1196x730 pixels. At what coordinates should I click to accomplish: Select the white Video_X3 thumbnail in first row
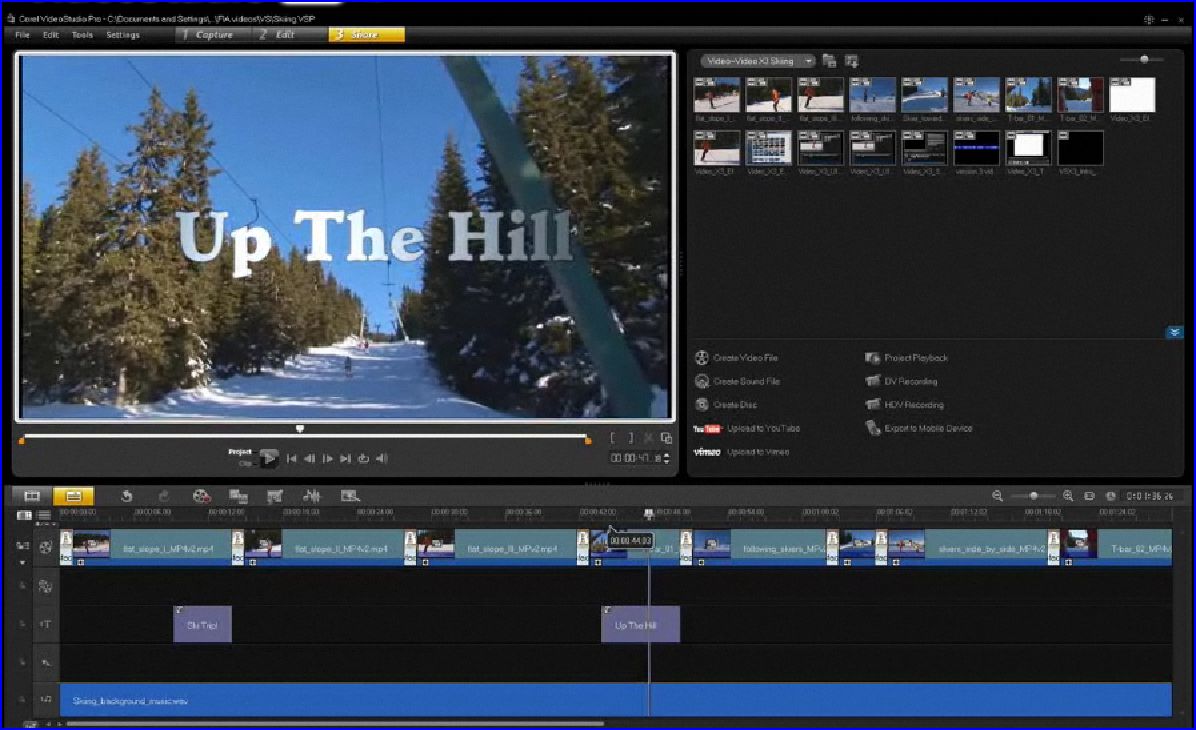(1132, 95)
